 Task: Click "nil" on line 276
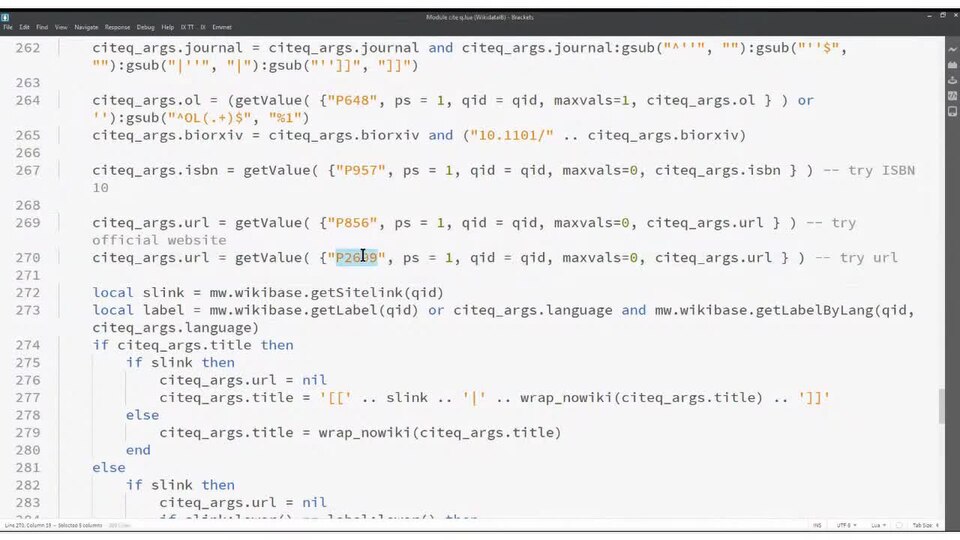pyautogui.click(x=314, y=380)
